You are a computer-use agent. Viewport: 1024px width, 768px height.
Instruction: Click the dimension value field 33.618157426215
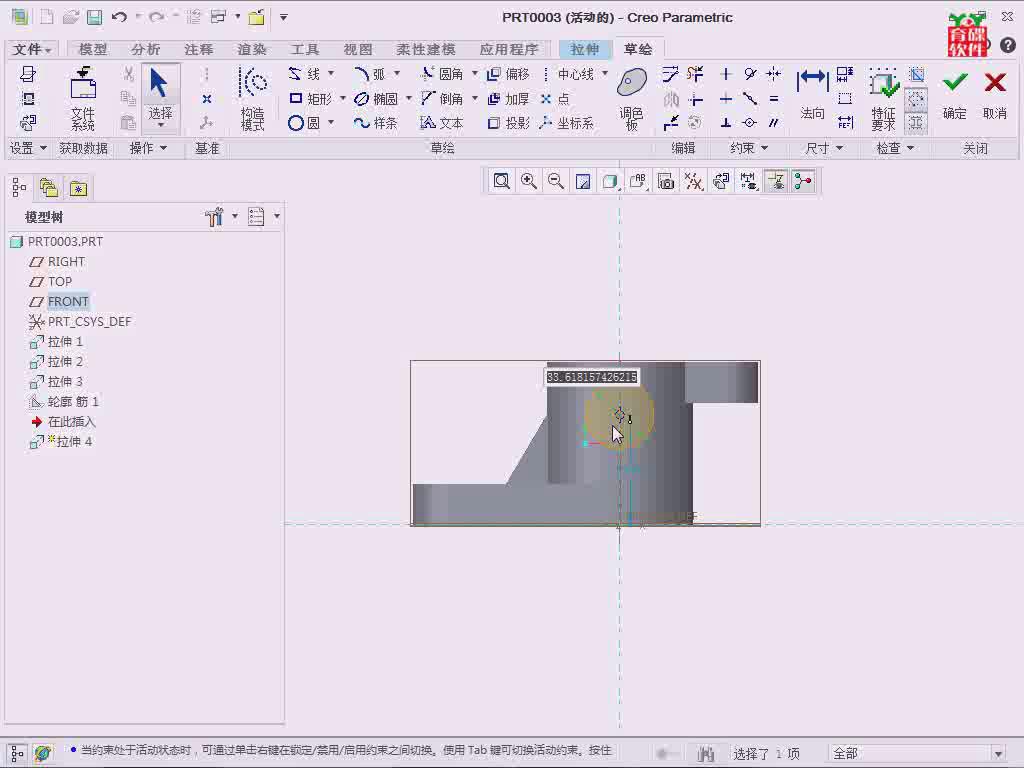(x=592, y=377)
